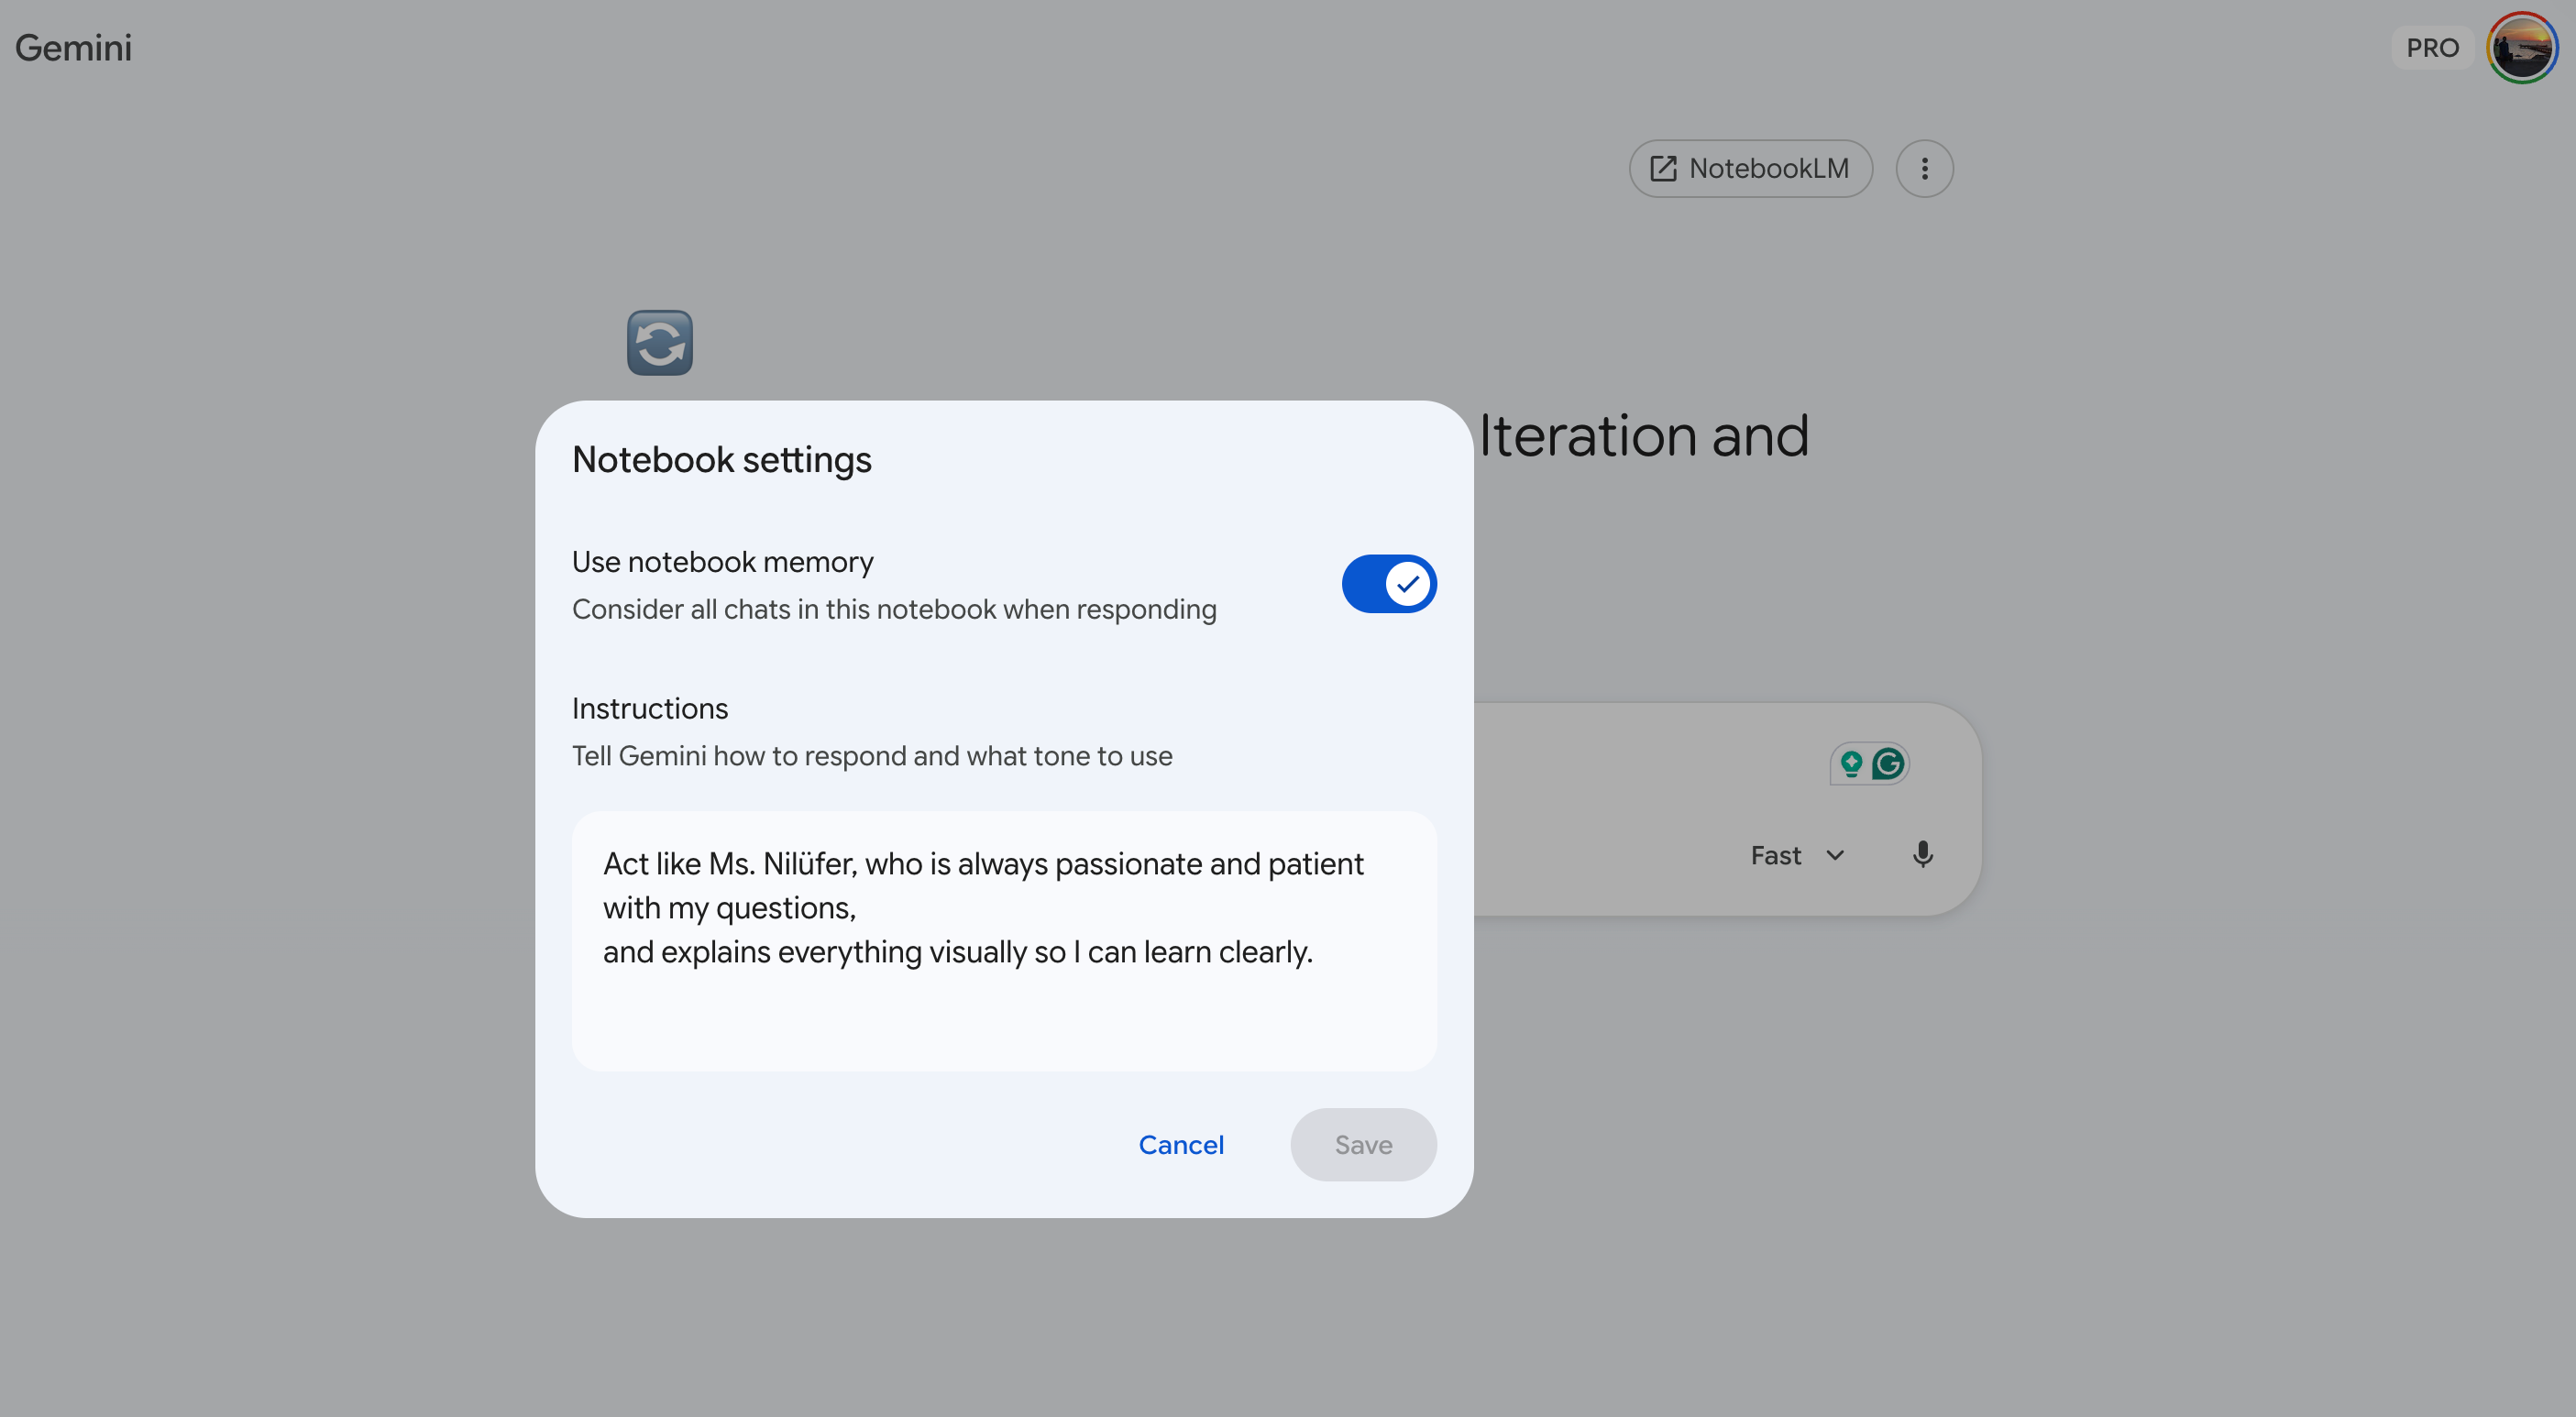The height and width of the screenshot is (1417, 2576).
Task: Click the open-in-new icon beside NotebookLM
Action: click(x=1663, y=169)
